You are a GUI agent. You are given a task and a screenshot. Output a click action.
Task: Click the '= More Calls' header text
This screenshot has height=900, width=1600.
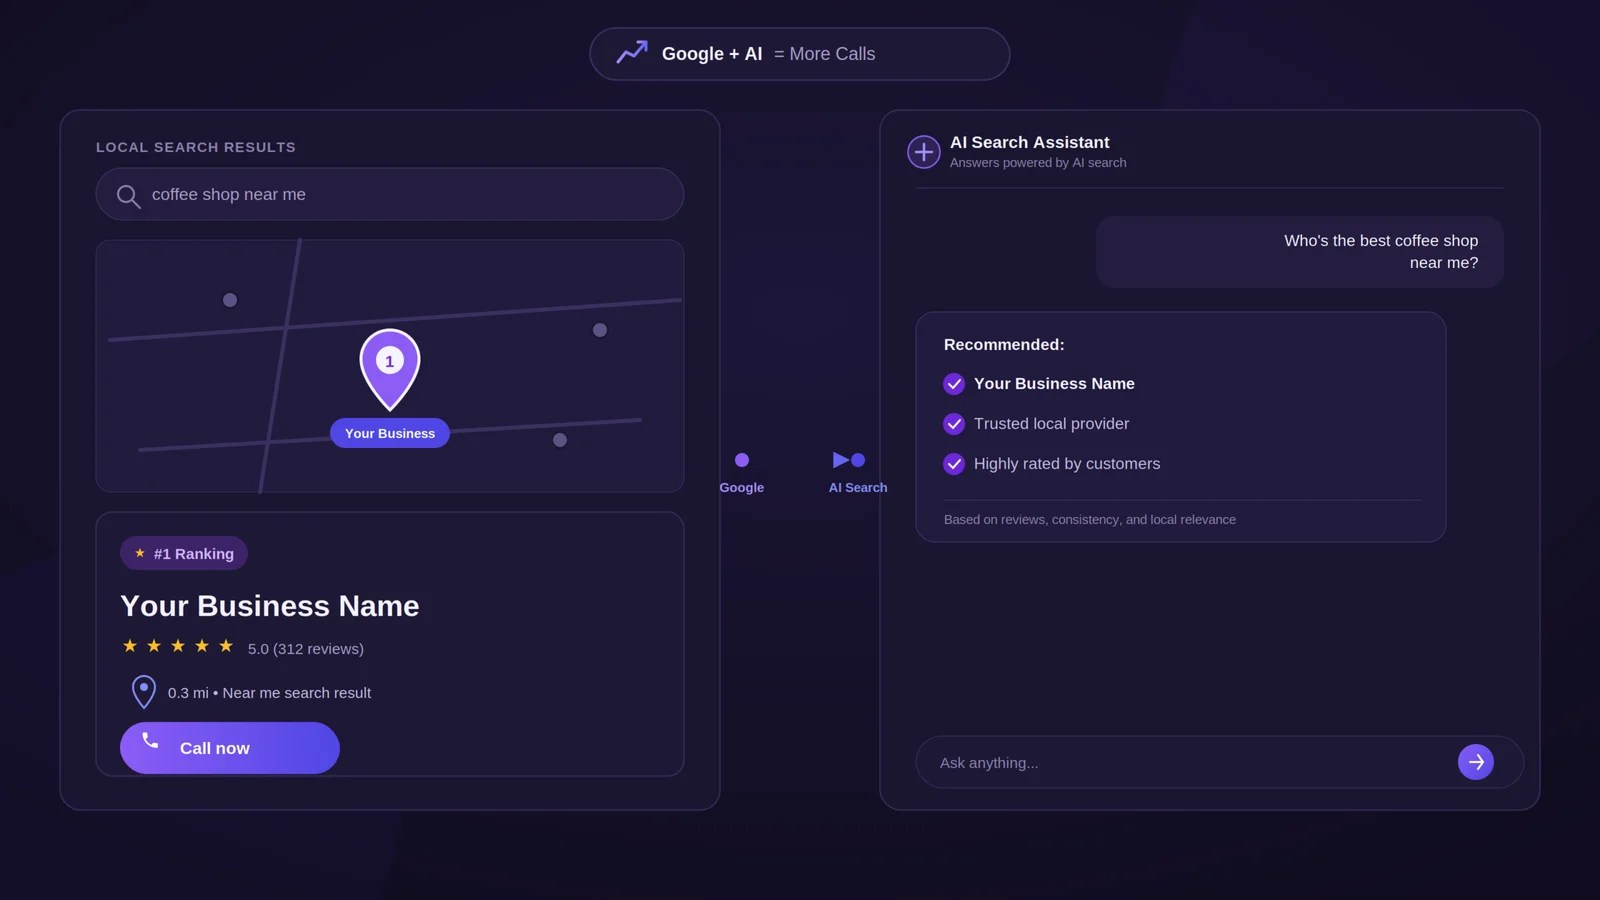pos(824,54)
